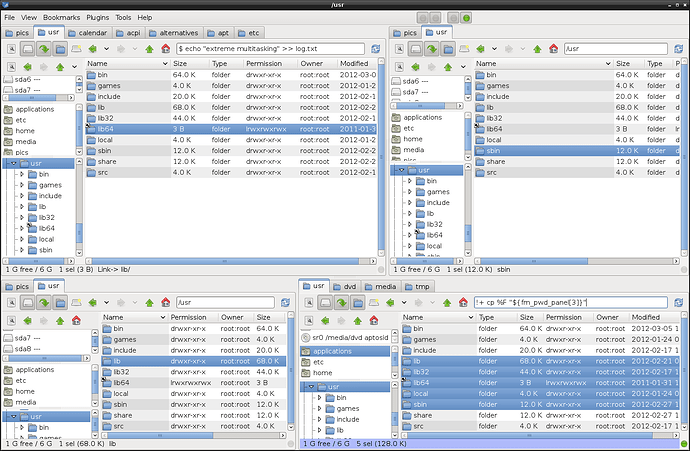Image resolution: width=690 pixels, height=451 pixels.
Task: Toggle Show Bookmarks button in top-left panel
Action: [x=44, y=49]
